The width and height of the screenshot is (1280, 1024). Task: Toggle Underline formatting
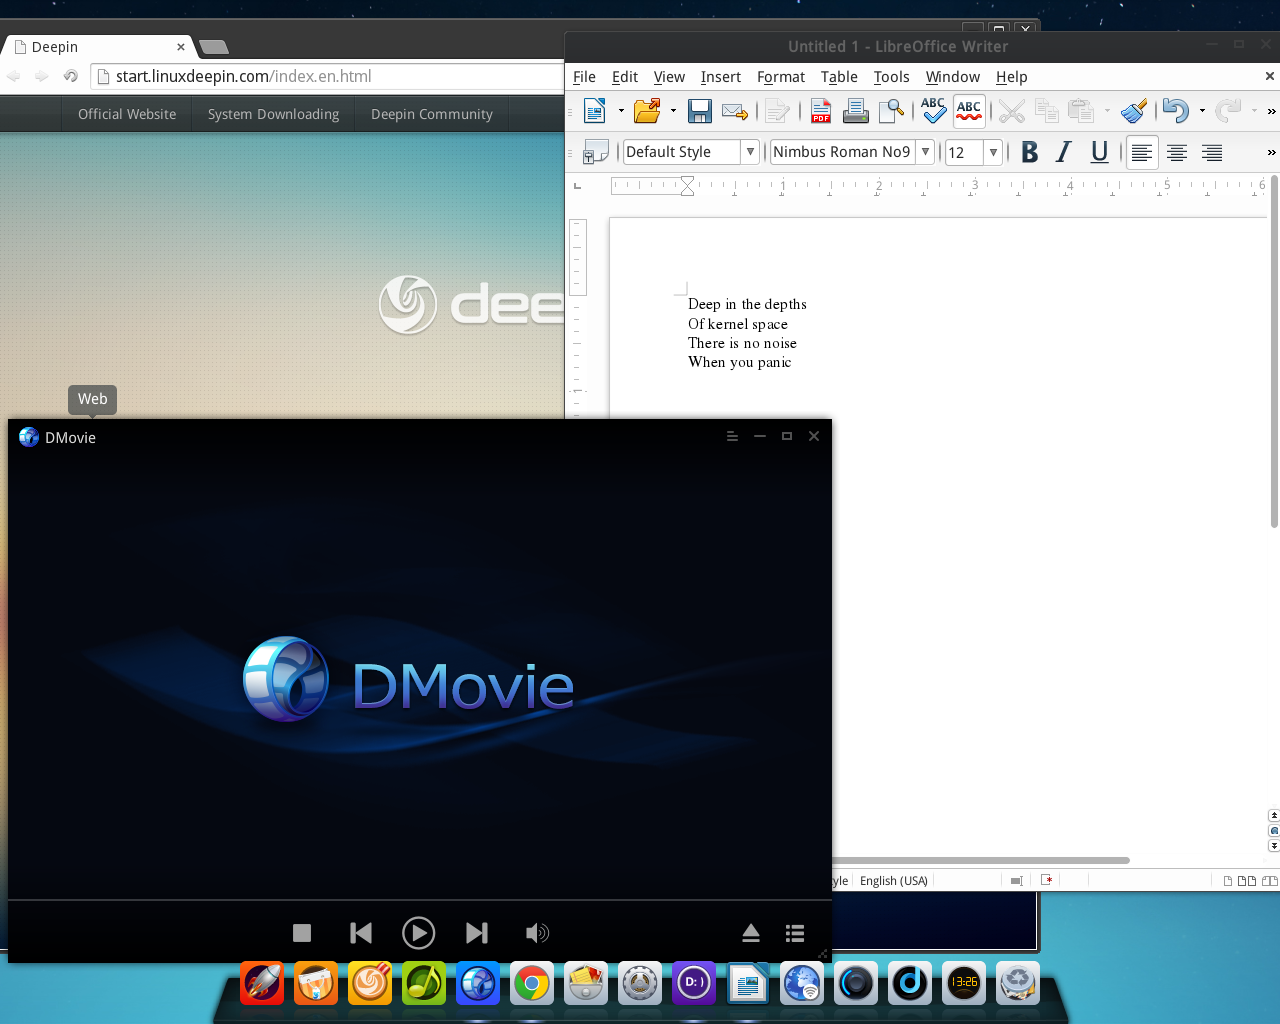(1099, 152)
